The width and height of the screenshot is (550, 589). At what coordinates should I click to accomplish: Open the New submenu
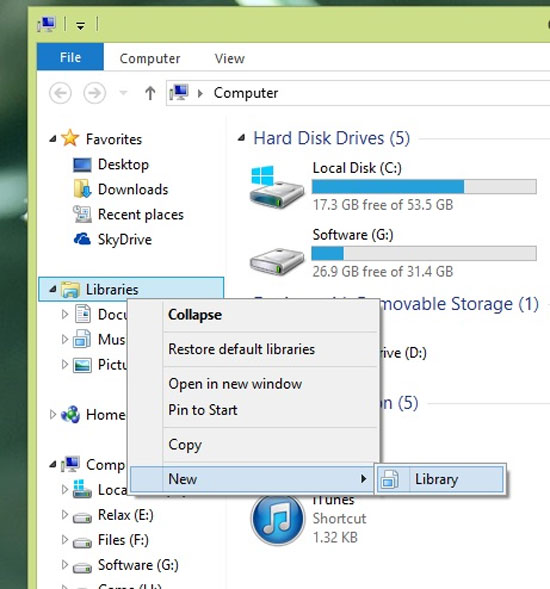pyautogui.click(x=252, y=479)
